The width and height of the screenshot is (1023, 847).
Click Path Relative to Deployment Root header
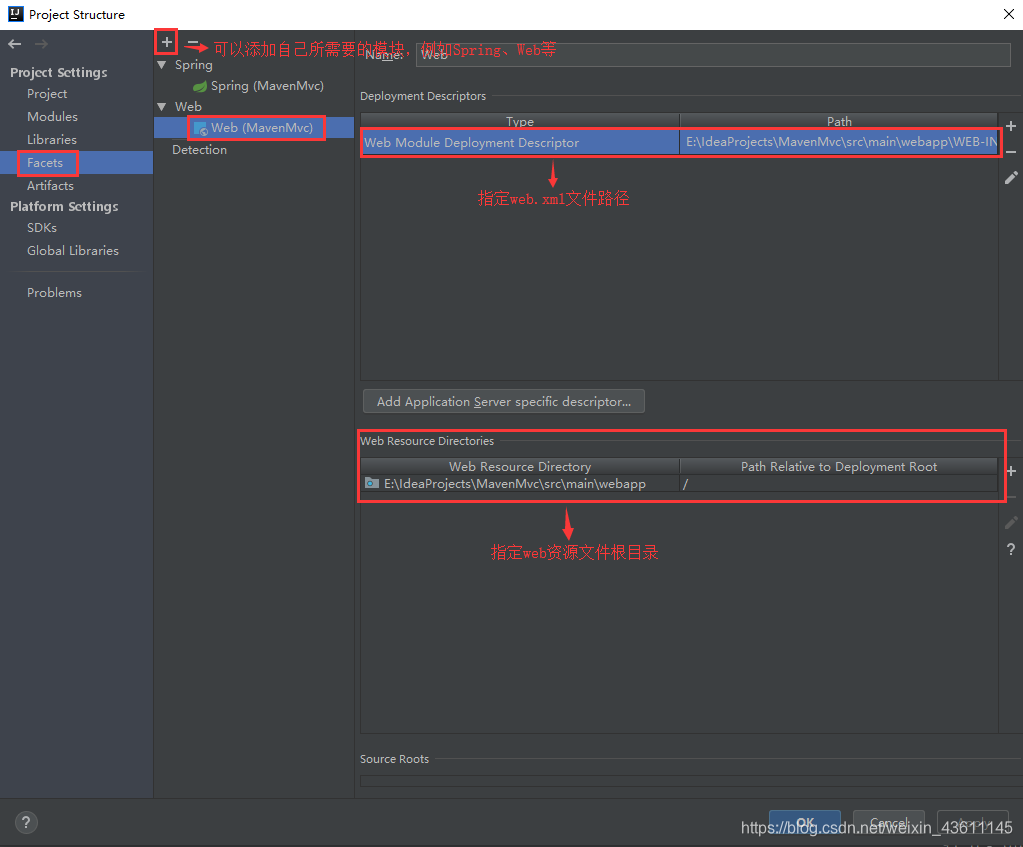[839, 467]
